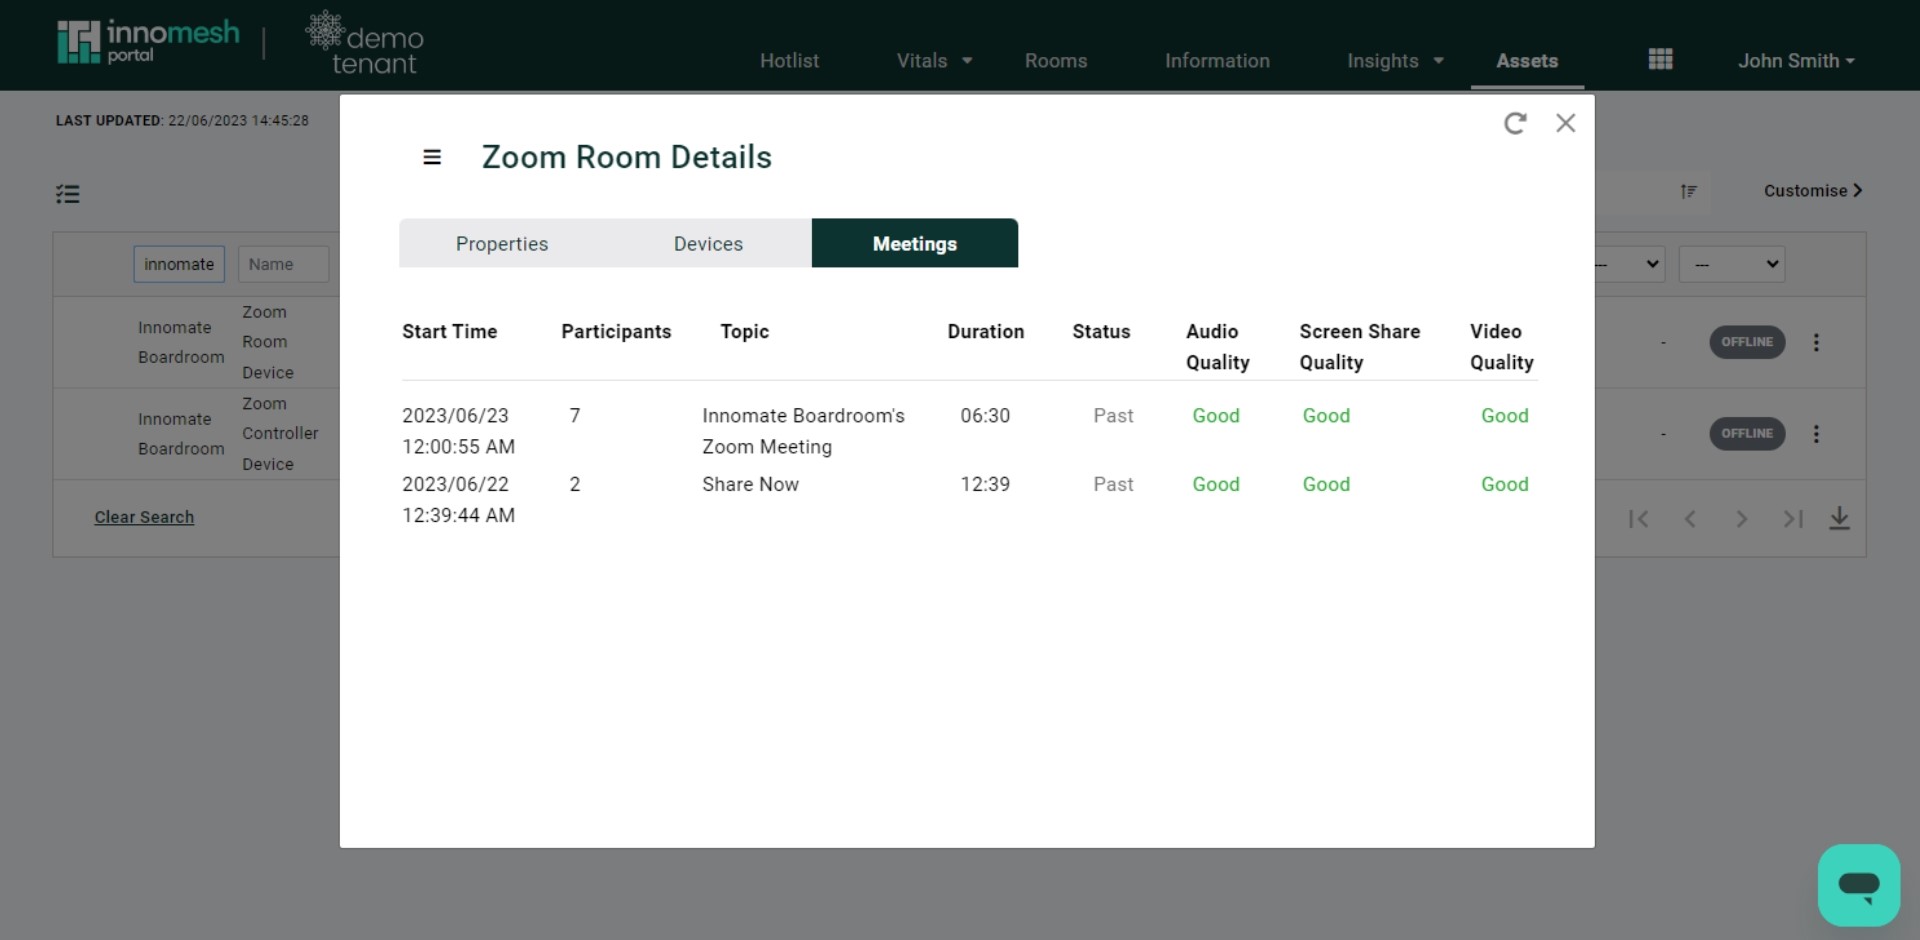Click the 06:30 duration value
The height and width of the screenshot is (940, 1920).
tap(985, 416)
